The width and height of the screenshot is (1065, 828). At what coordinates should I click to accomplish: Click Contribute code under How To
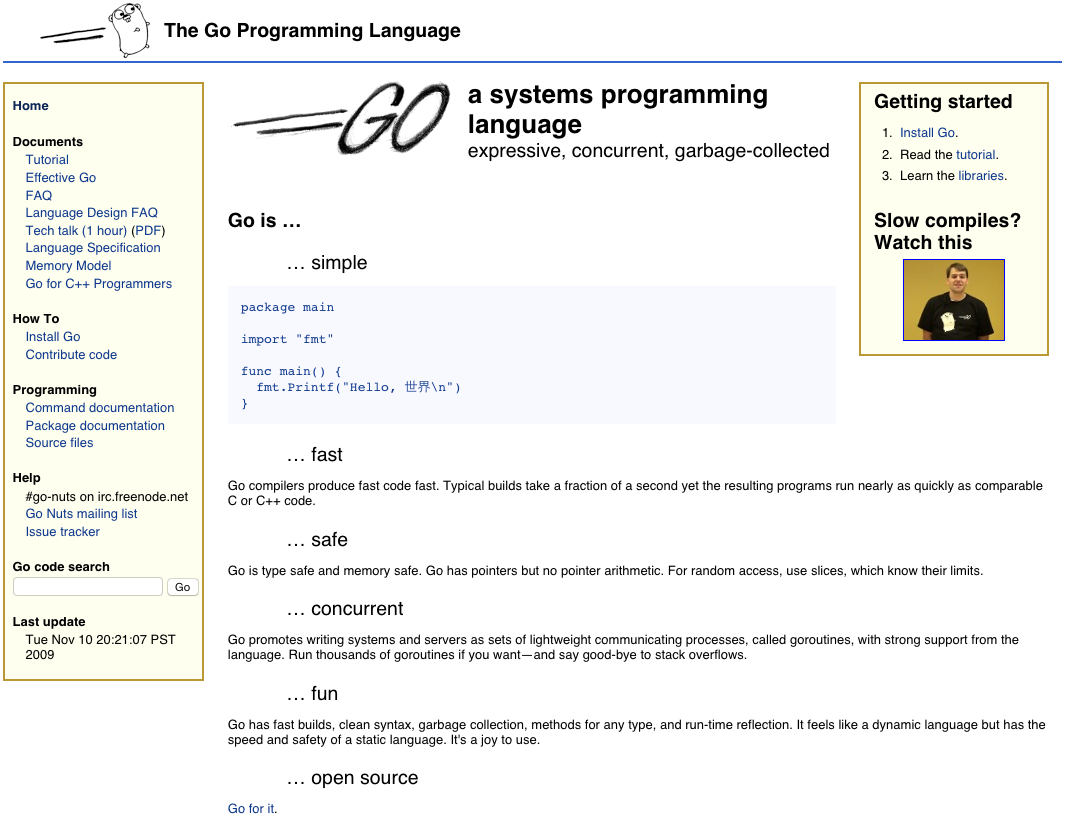pyautogui.click(x=71, y=355)
